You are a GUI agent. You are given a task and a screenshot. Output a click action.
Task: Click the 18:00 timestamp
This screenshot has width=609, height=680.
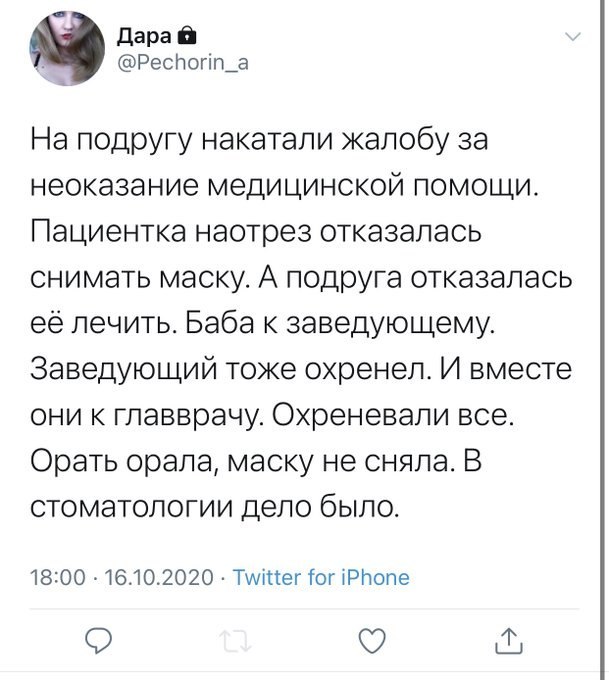pos(51,577)
